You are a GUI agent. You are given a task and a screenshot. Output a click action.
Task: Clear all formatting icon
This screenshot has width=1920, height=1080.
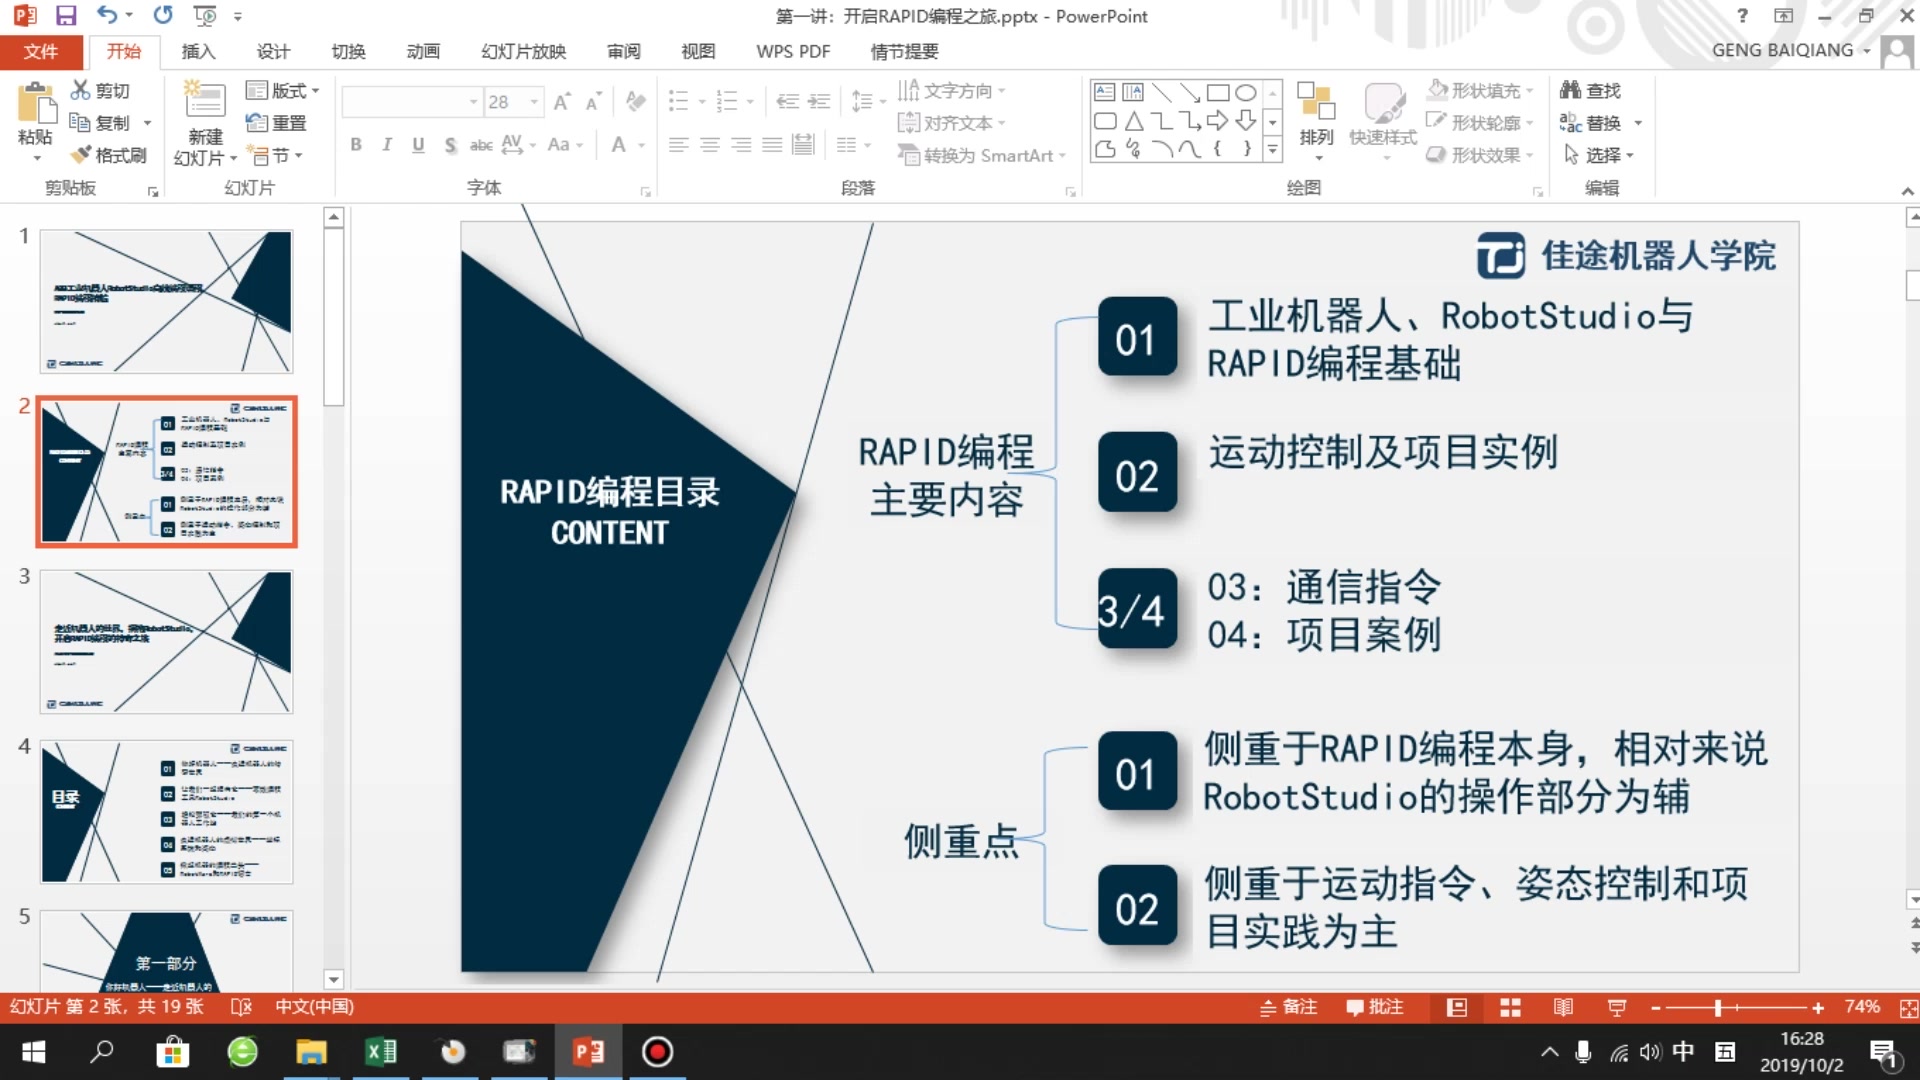[x=635, y=101]
